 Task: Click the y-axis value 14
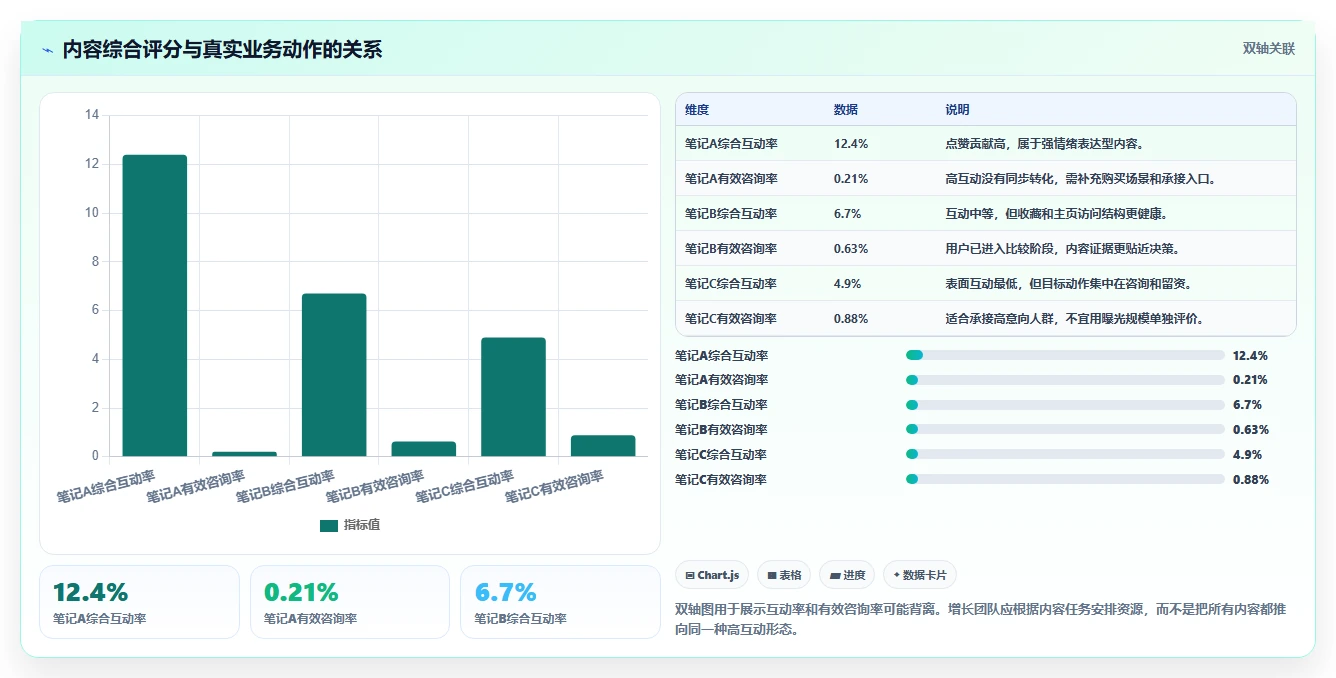(x=92, y=115)
